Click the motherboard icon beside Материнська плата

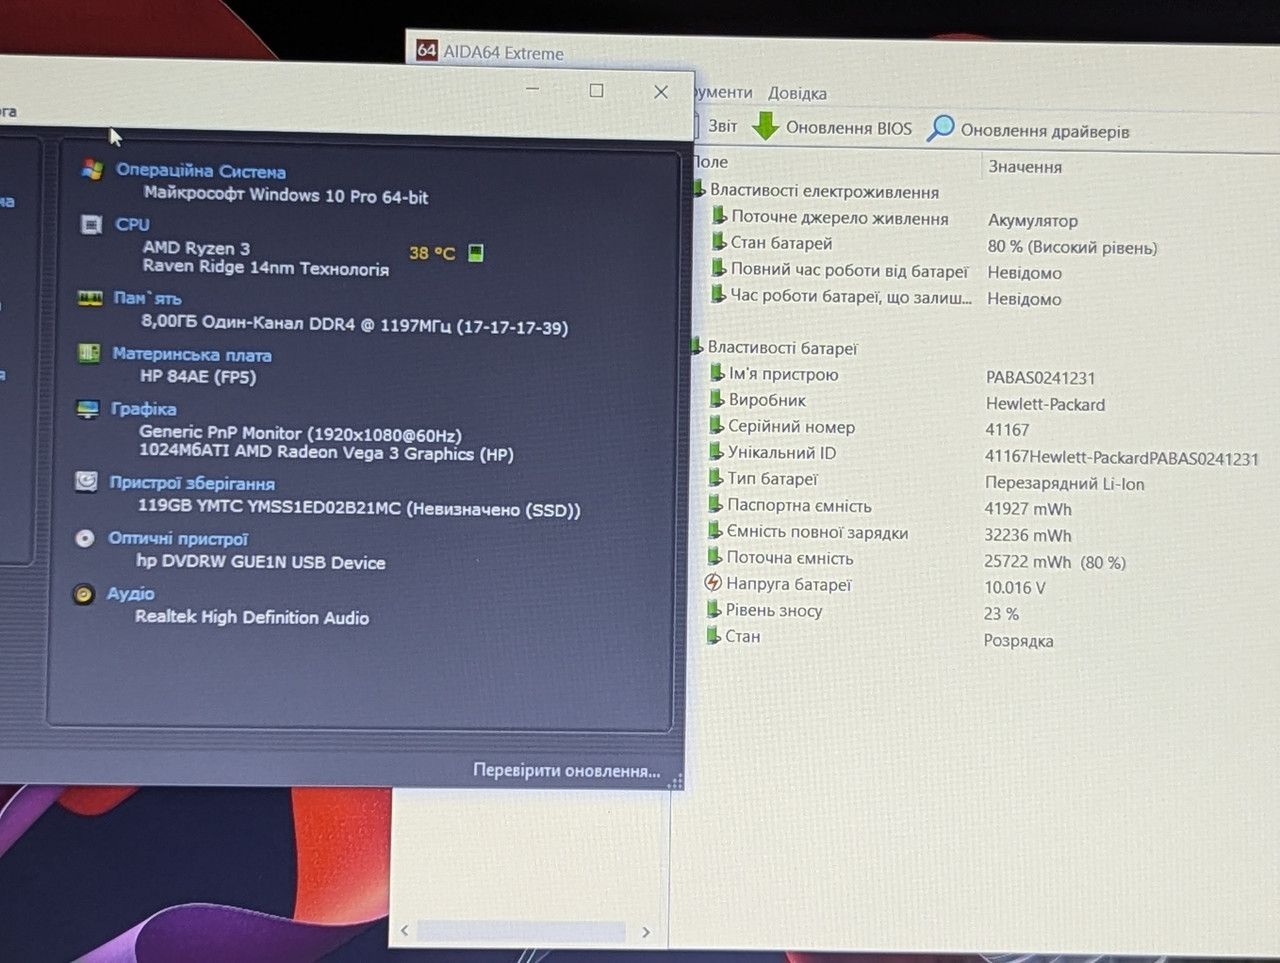click(x=89, y=352)
